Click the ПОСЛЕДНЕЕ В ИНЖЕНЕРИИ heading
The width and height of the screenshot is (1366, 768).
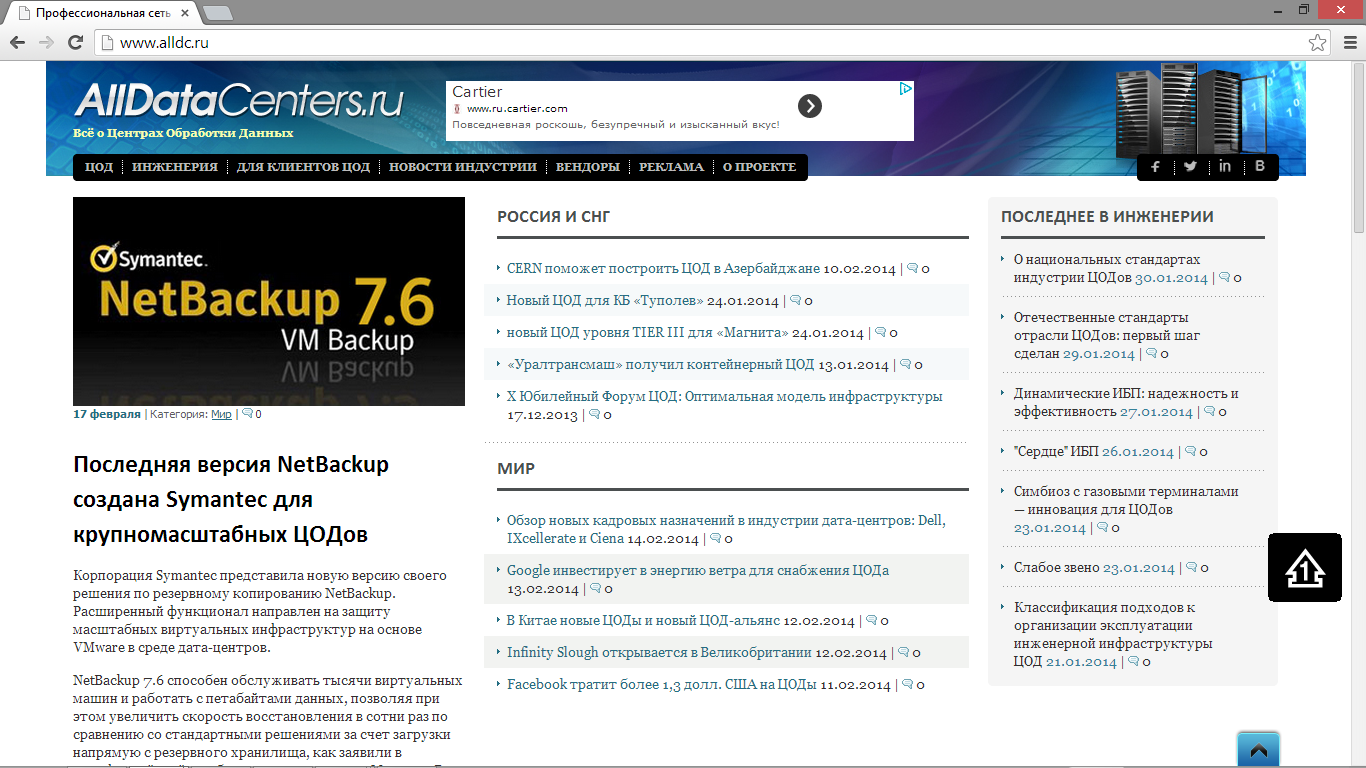[1107, 216]
